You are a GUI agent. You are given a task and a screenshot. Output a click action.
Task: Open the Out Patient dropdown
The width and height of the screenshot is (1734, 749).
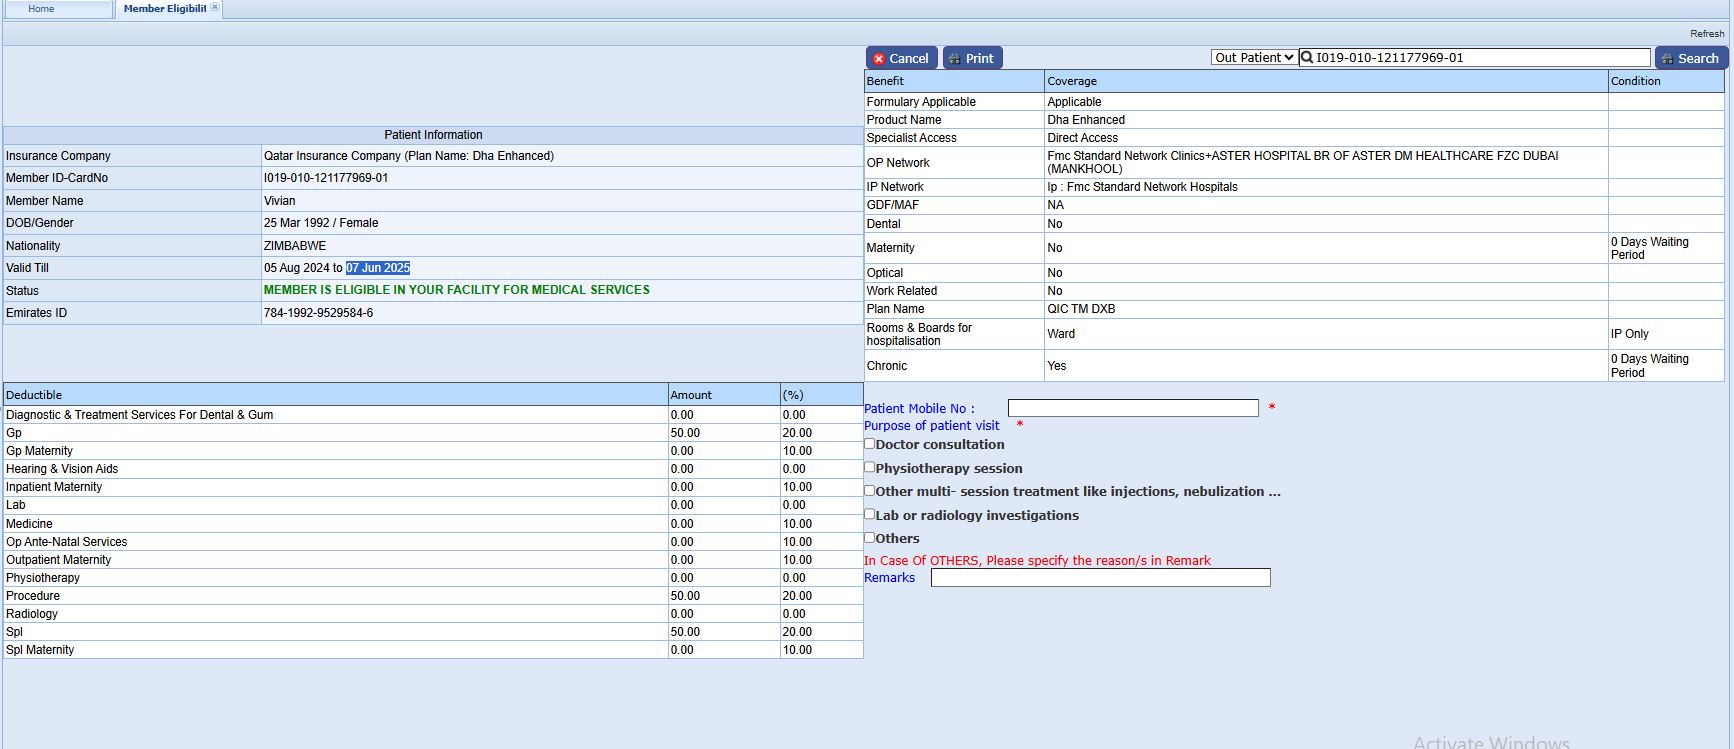[1254, 58]
